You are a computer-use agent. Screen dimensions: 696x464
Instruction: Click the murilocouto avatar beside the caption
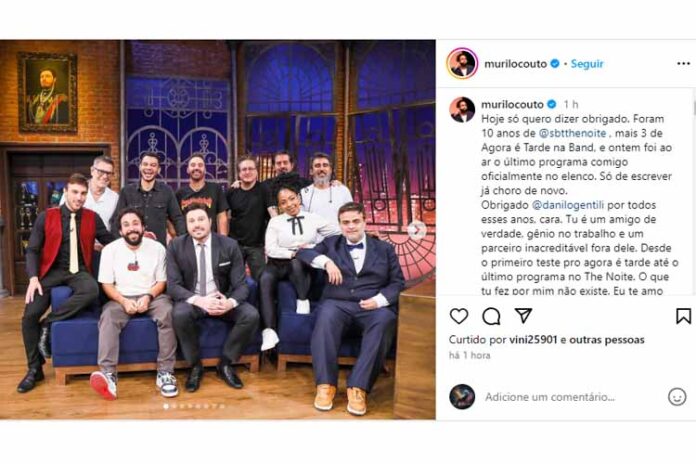(462, 109)
